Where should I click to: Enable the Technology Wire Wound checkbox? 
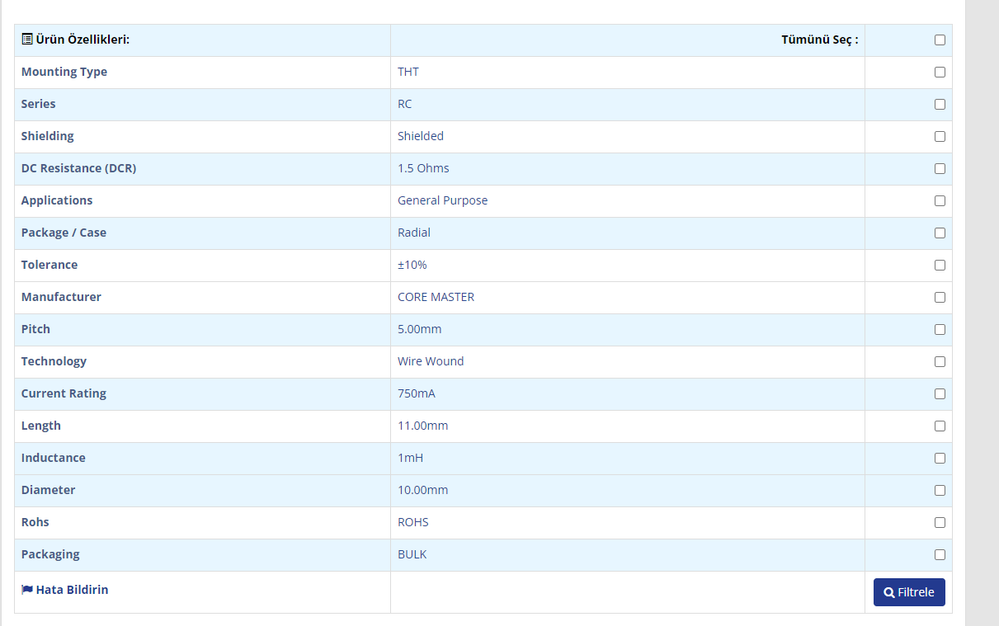coord(940,362)
